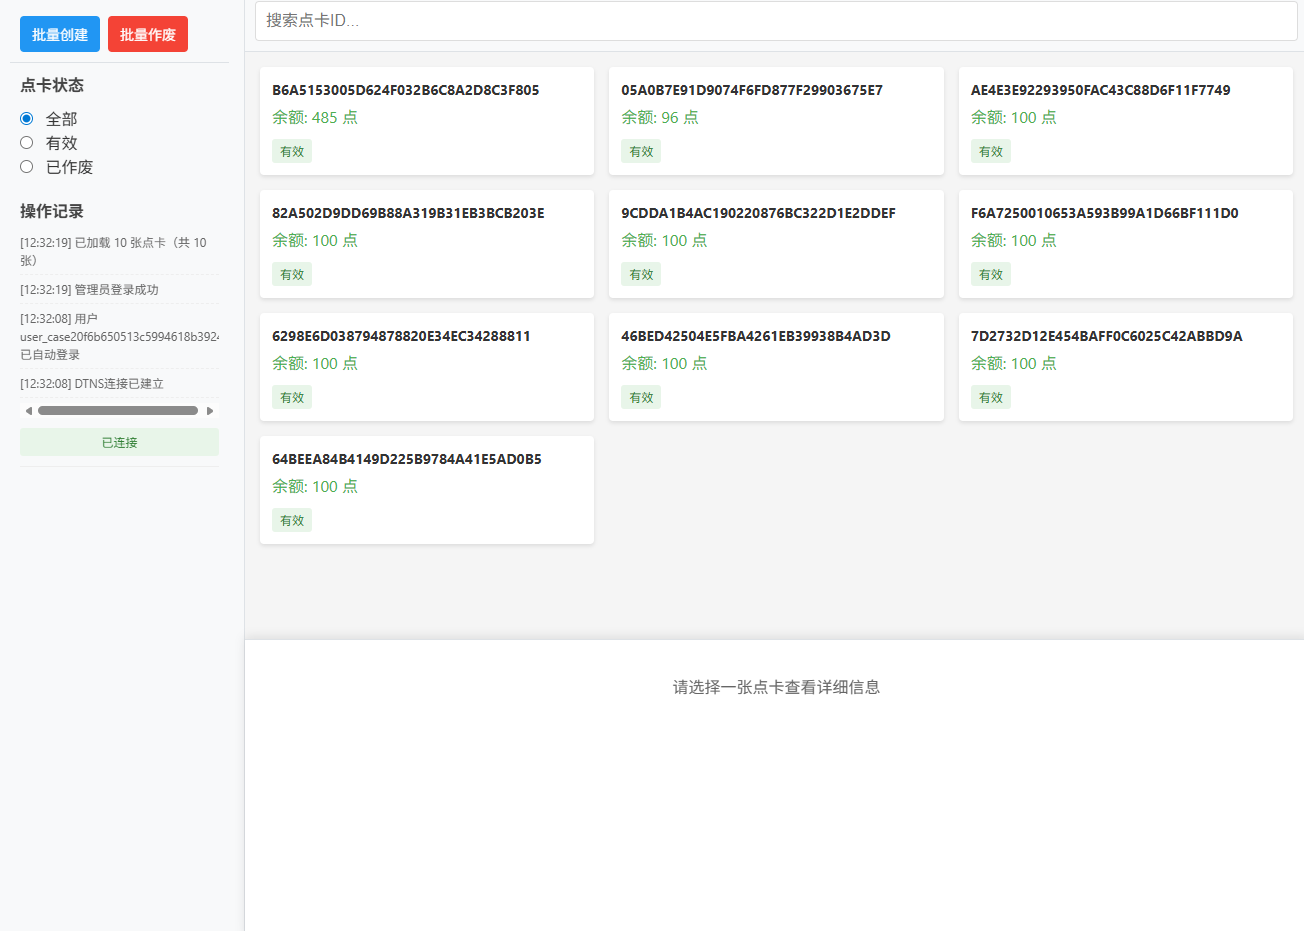
Task: Click the log scrollbar left arrow
Action: (x=29, y=411)
